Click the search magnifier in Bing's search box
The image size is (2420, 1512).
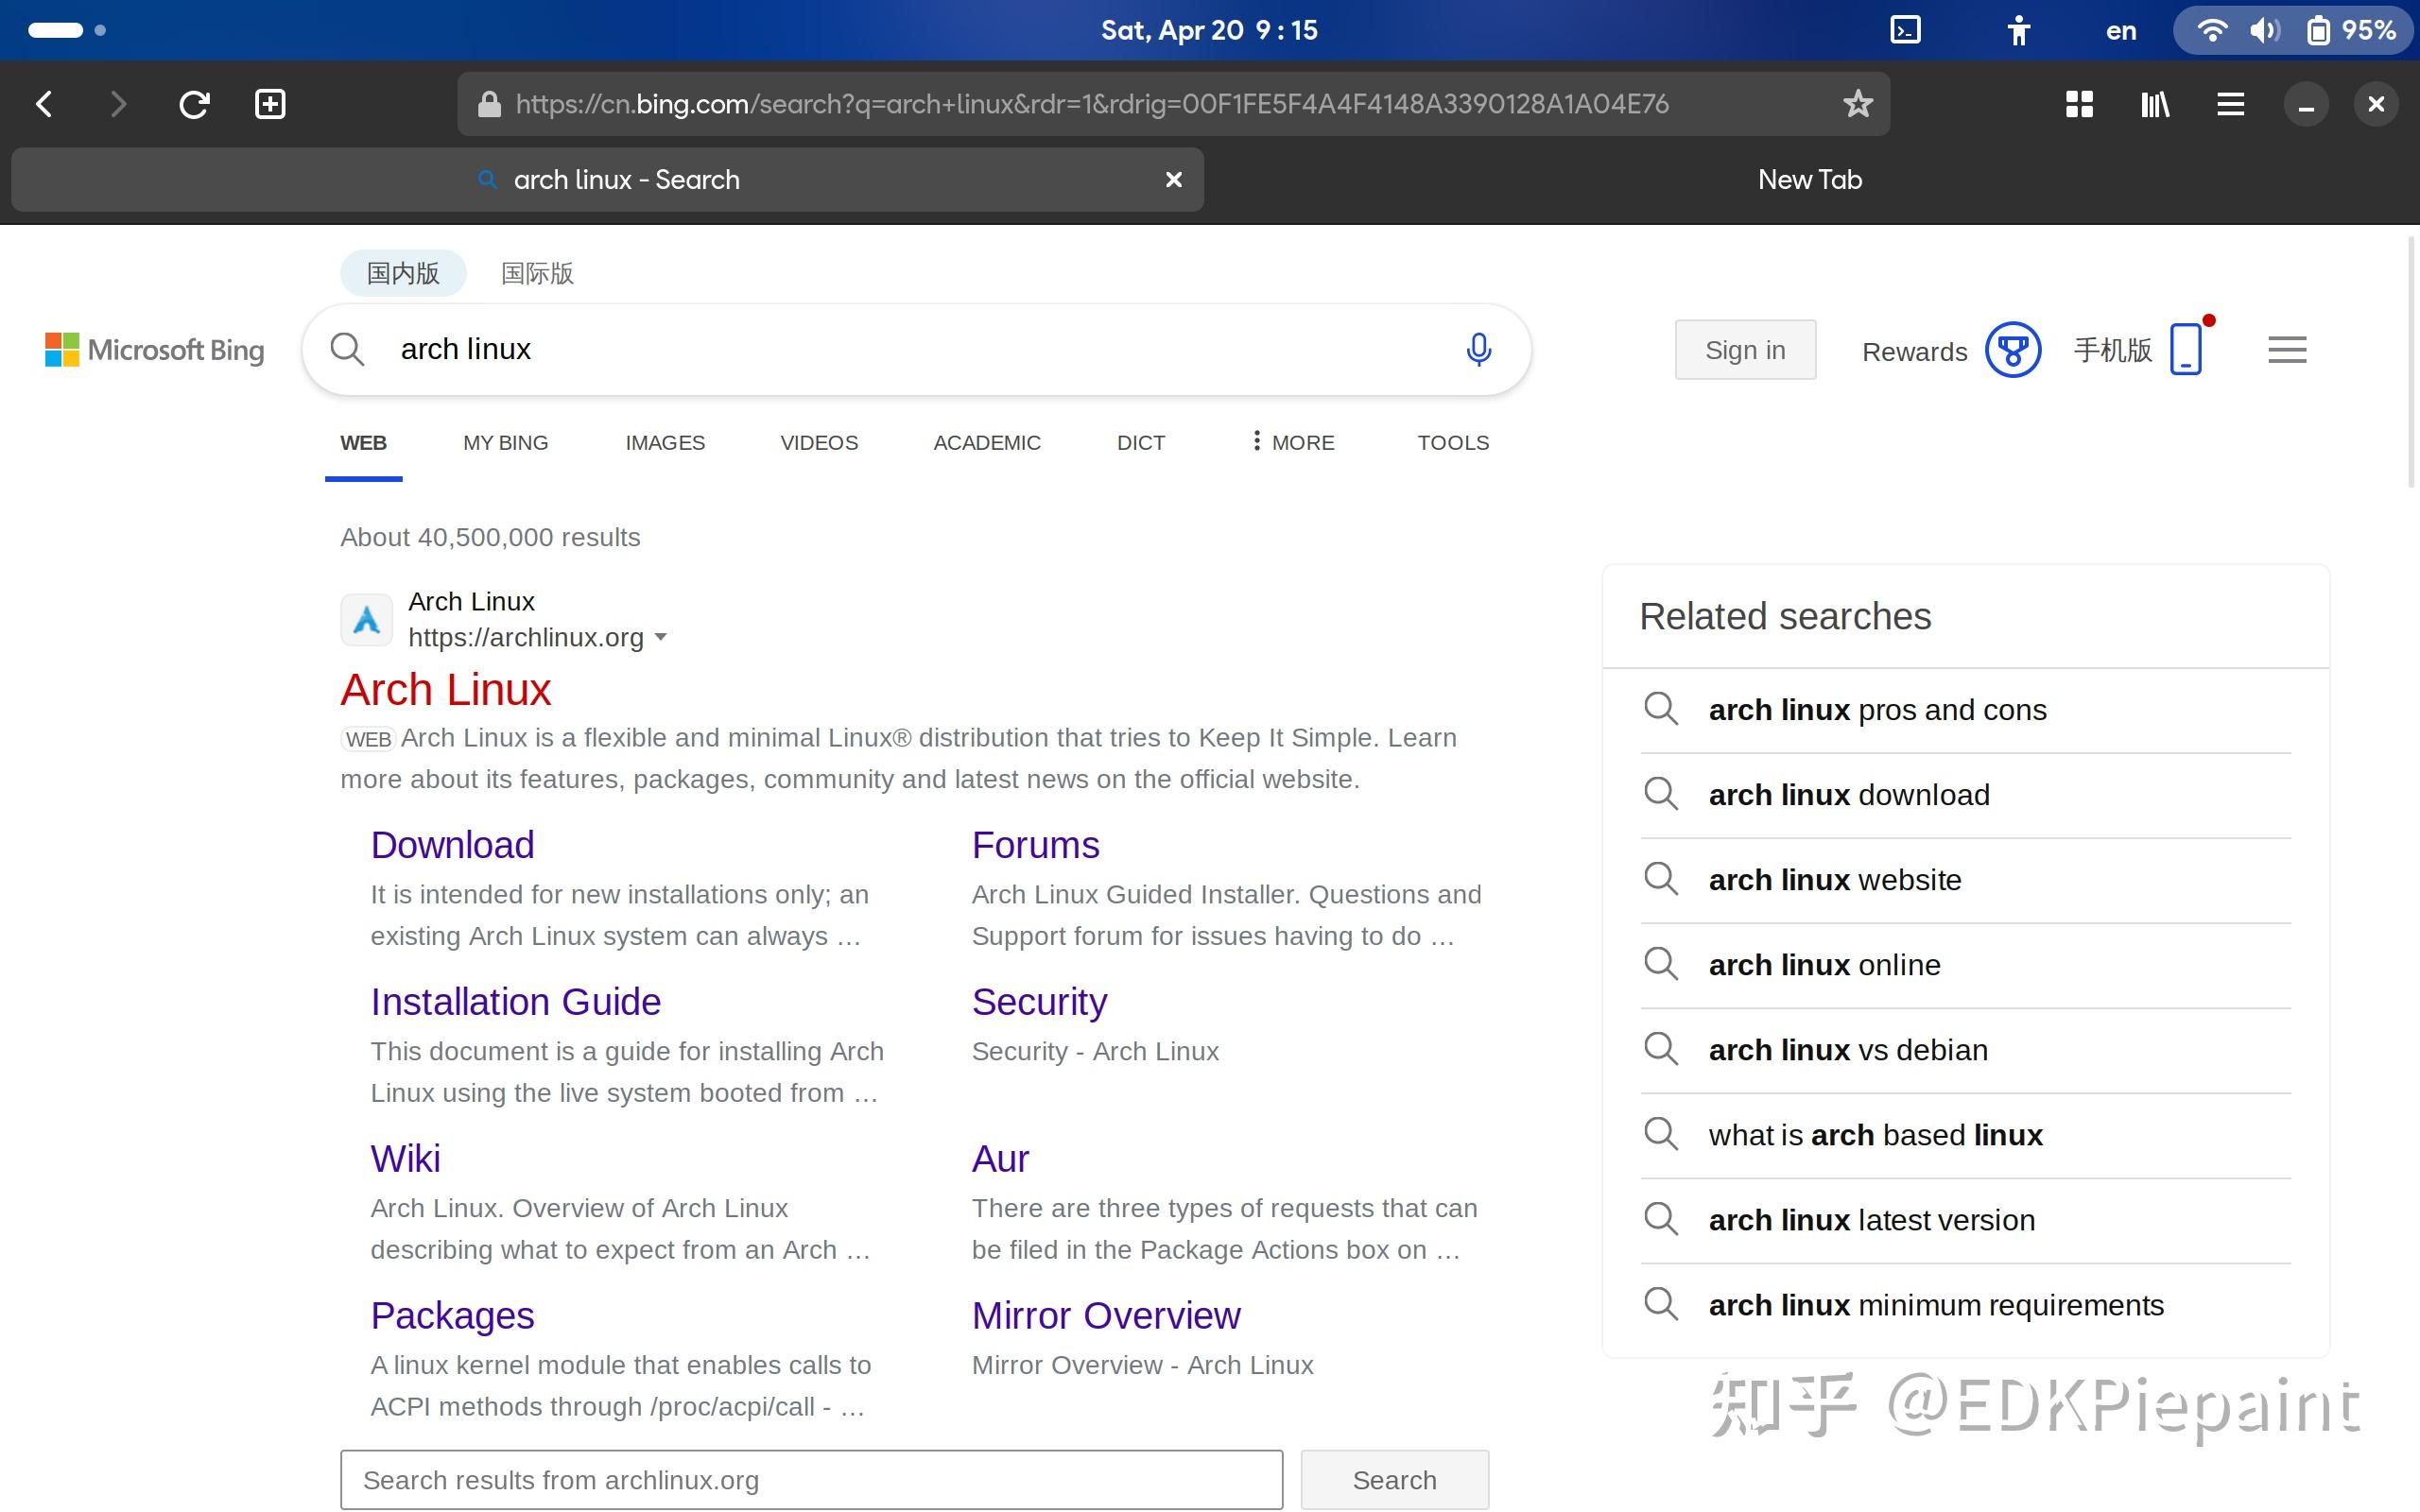coord(346,349)
